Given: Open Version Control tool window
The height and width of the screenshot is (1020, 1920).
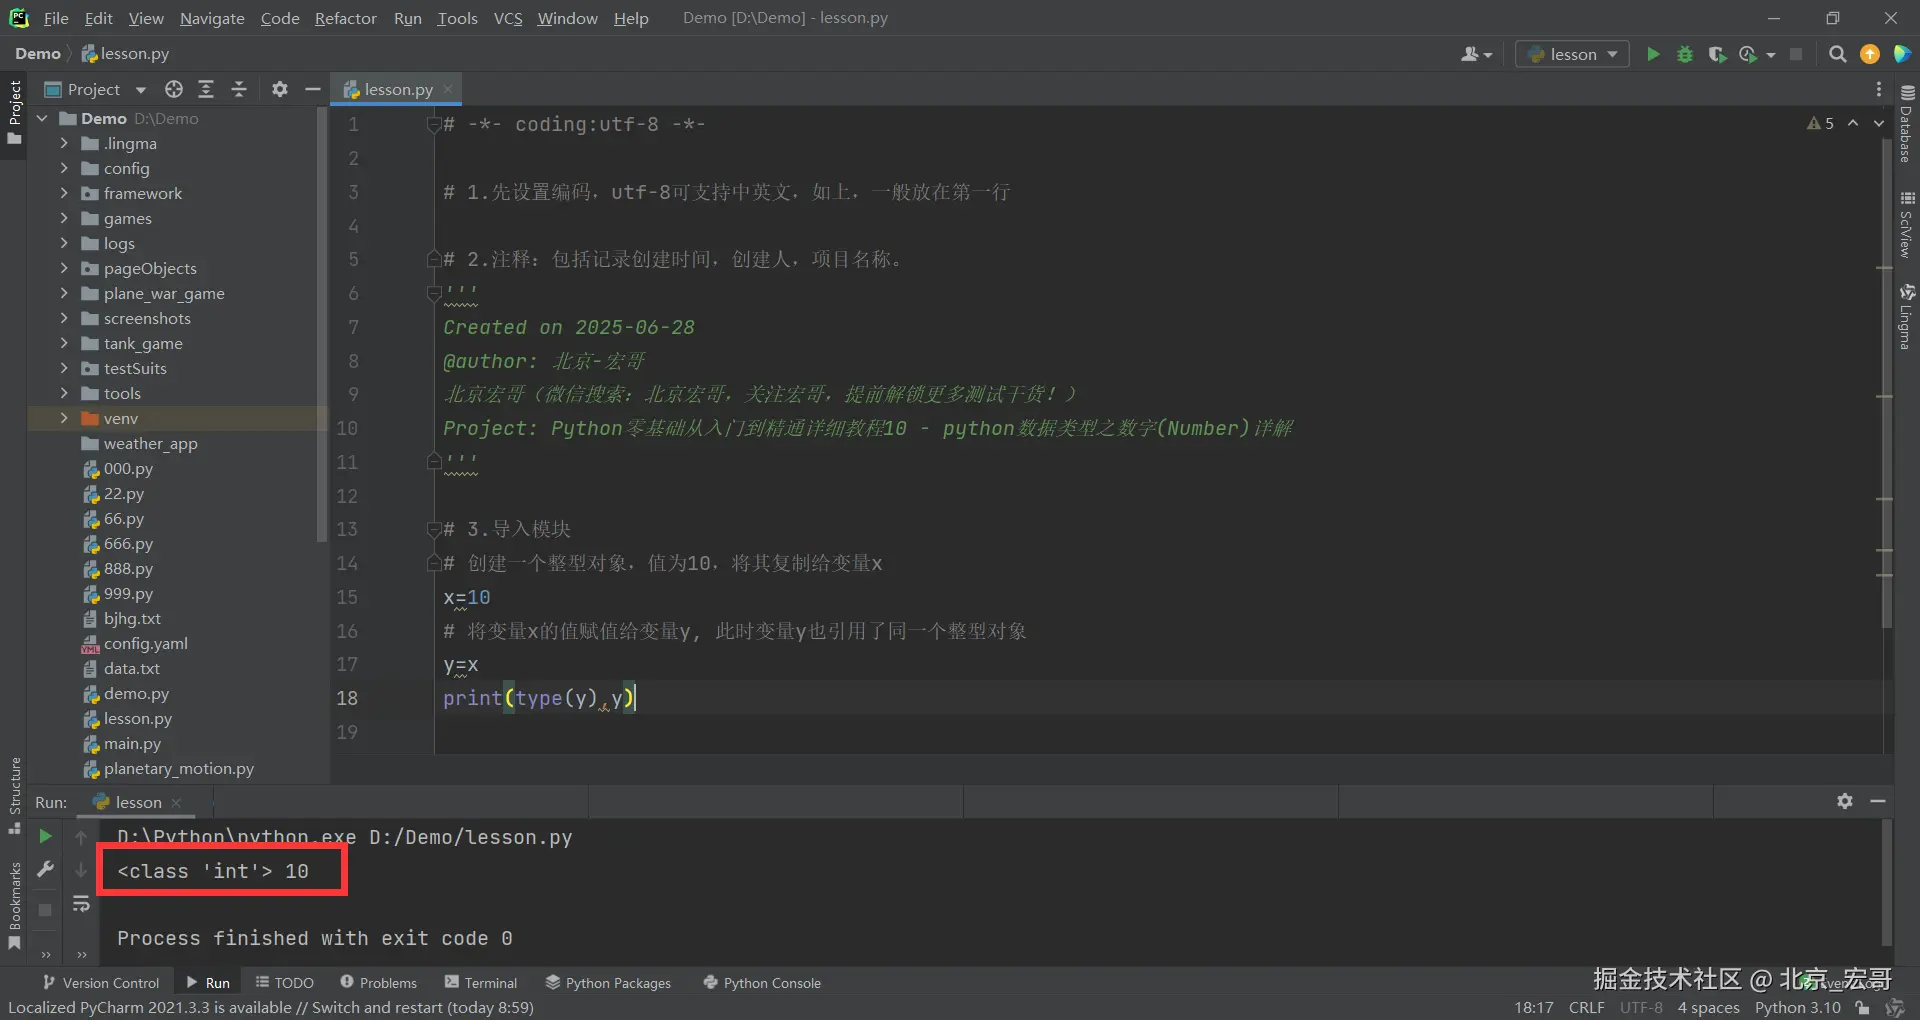Looking at the screenshot, I should tap(100, 983).
